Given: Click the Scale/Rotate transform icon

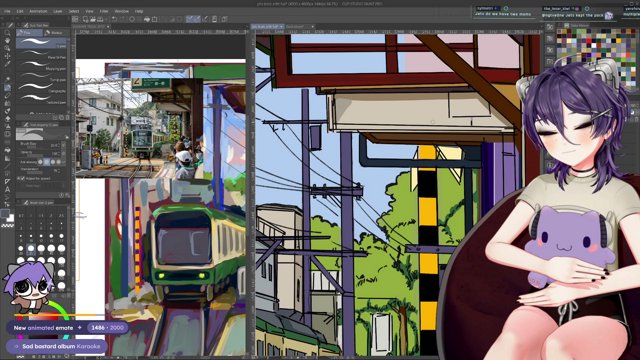Looking at the screenshot, I should pos(154,19).
